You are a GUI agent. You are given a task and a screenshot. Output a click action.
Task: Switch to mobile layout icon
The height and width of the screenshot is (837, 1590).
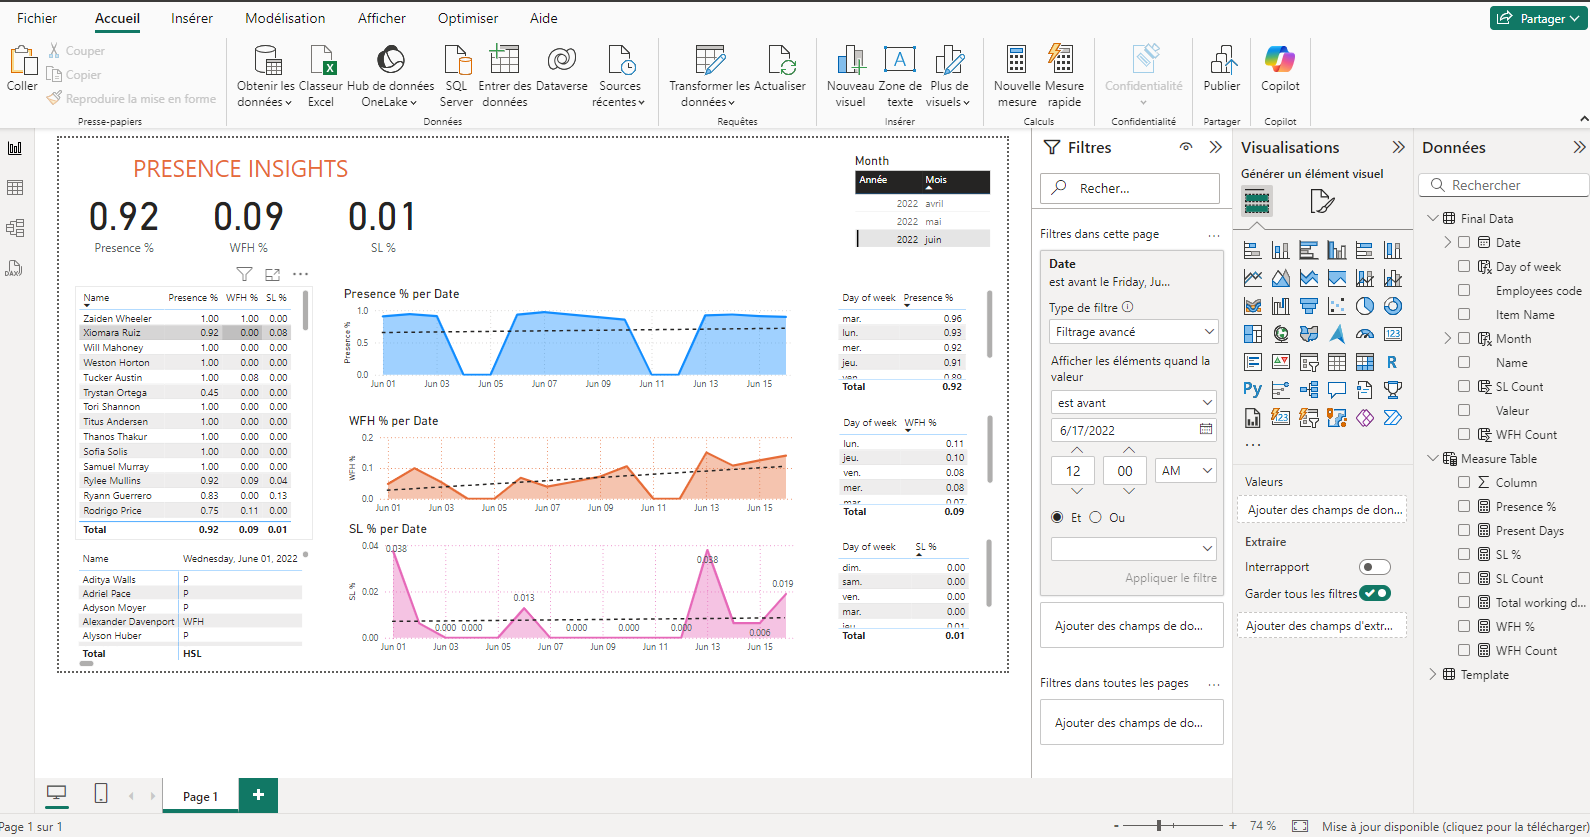click(101, 794)
